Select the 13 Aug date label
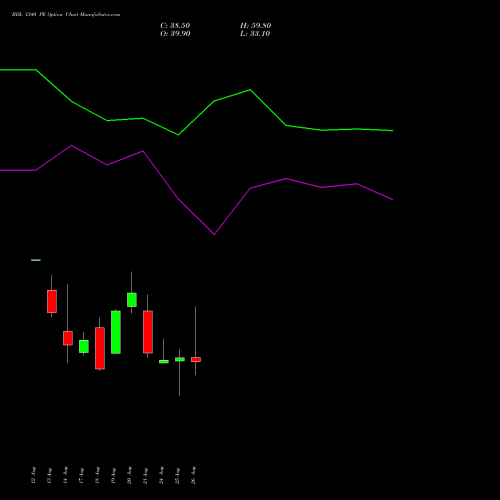500x500 pixels. coord(49,475)
